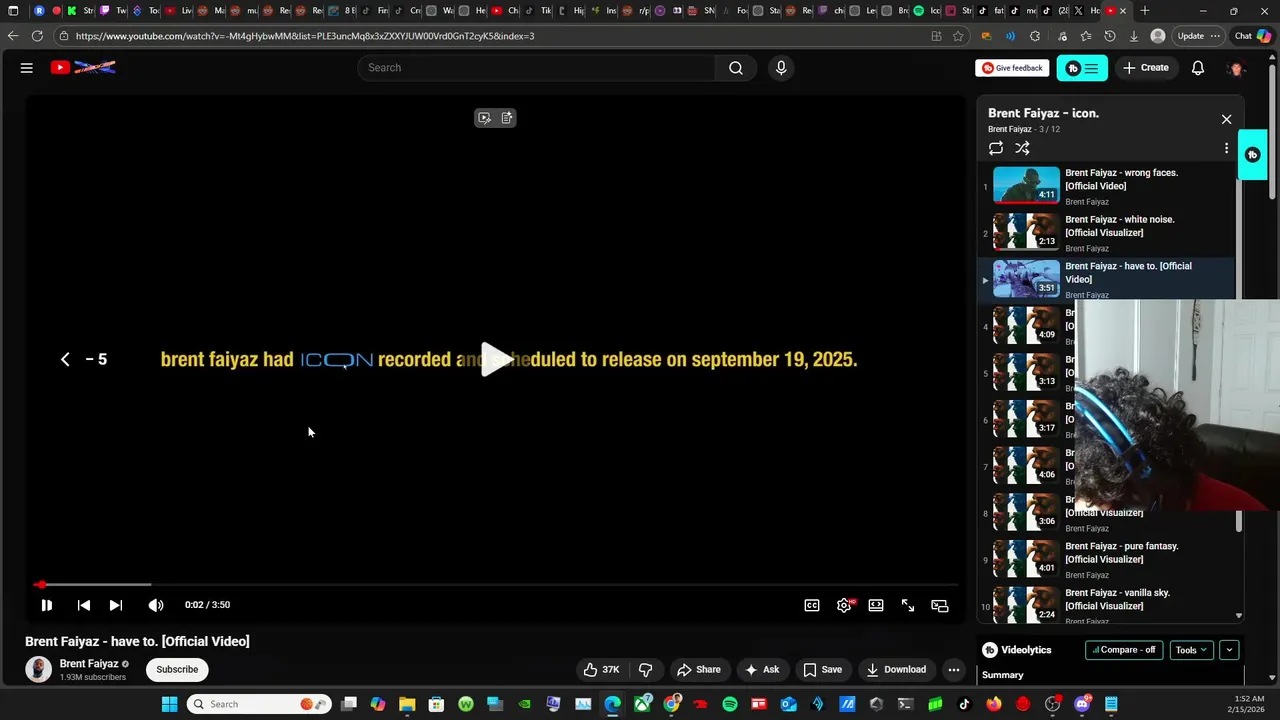The image size is (1280, 720).
Task: Click the search magnifier button
Action: coord(736,68)
